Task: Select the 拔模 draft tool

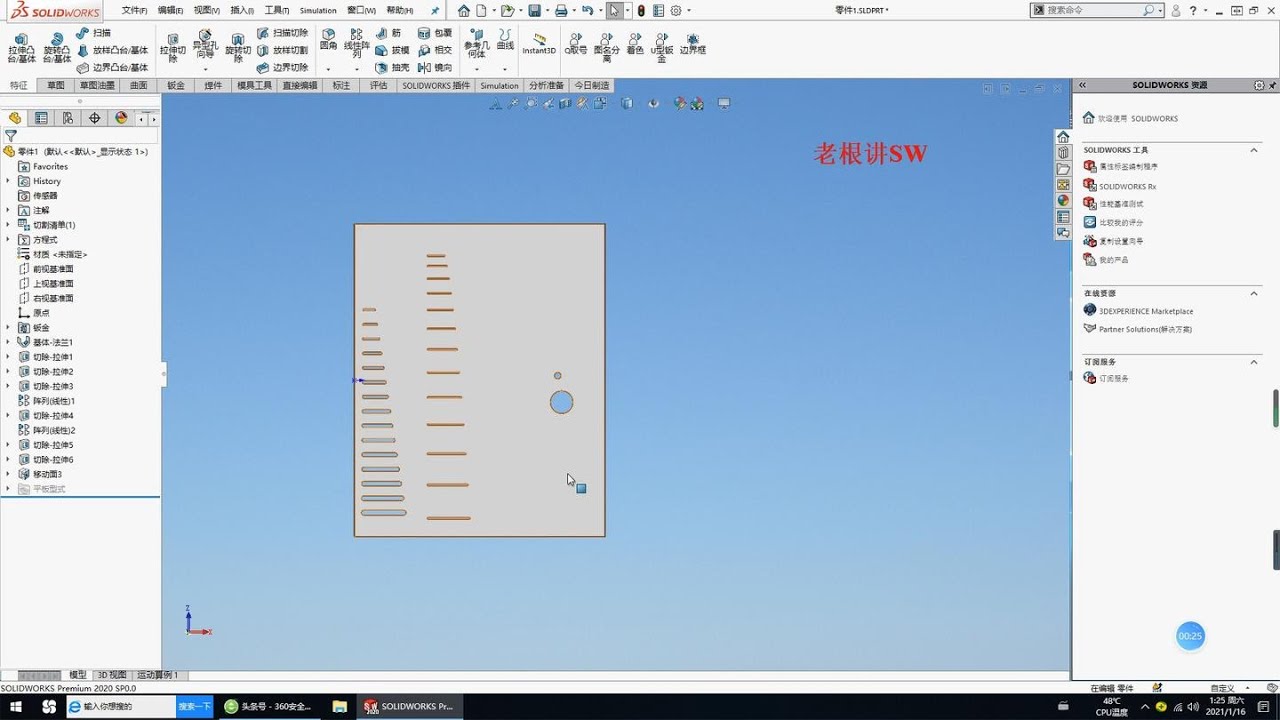Action: pos(392,50)
